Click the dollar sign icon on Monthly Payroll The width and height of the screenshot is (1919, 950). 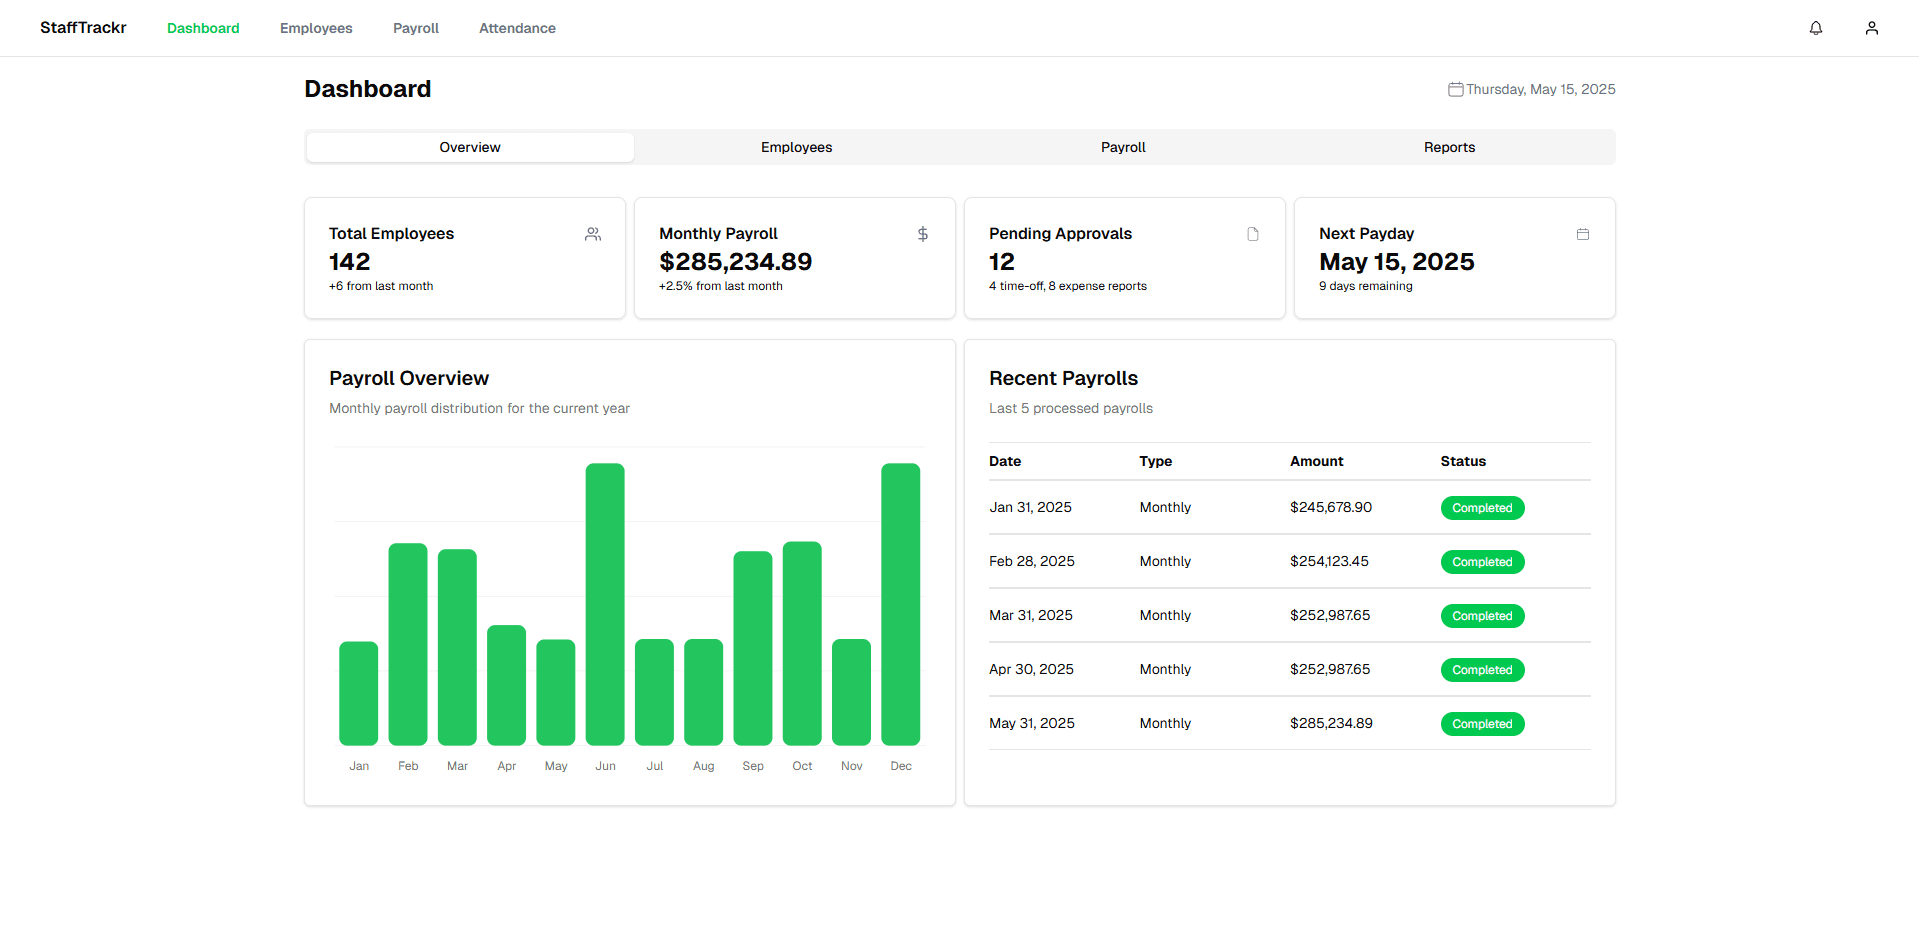pyautogui.click(x=922, y=234)
